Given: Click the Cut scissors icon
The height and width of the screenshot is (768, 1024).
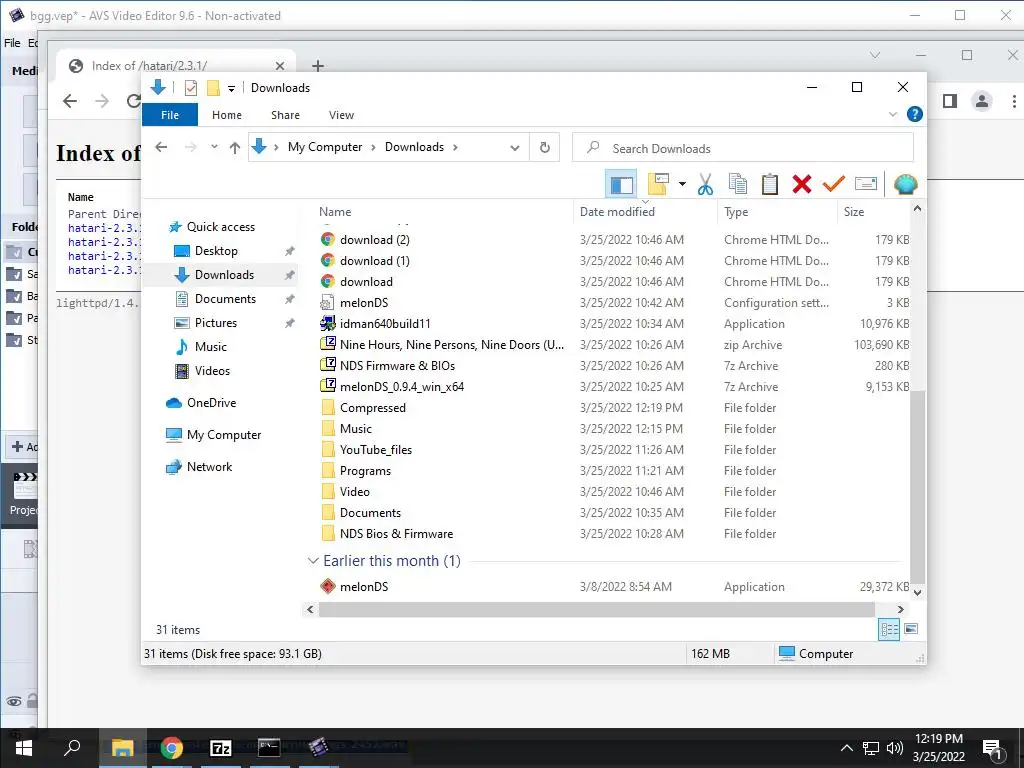Looking at the screenshot, I should click(705, 184).
